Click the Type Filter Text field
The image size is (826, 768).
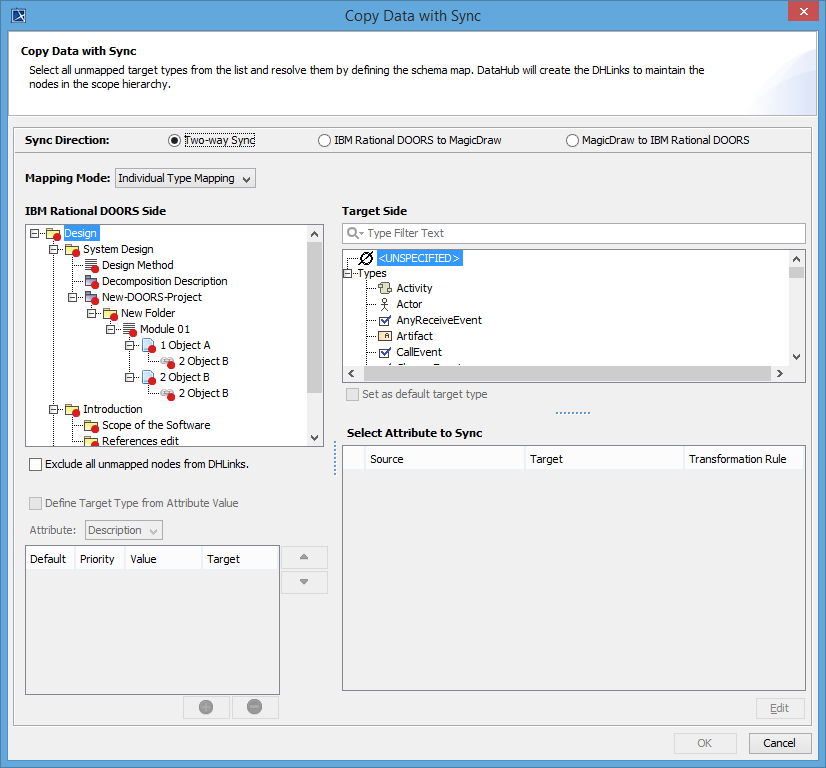pyautogui.click(x=580, y=233)
